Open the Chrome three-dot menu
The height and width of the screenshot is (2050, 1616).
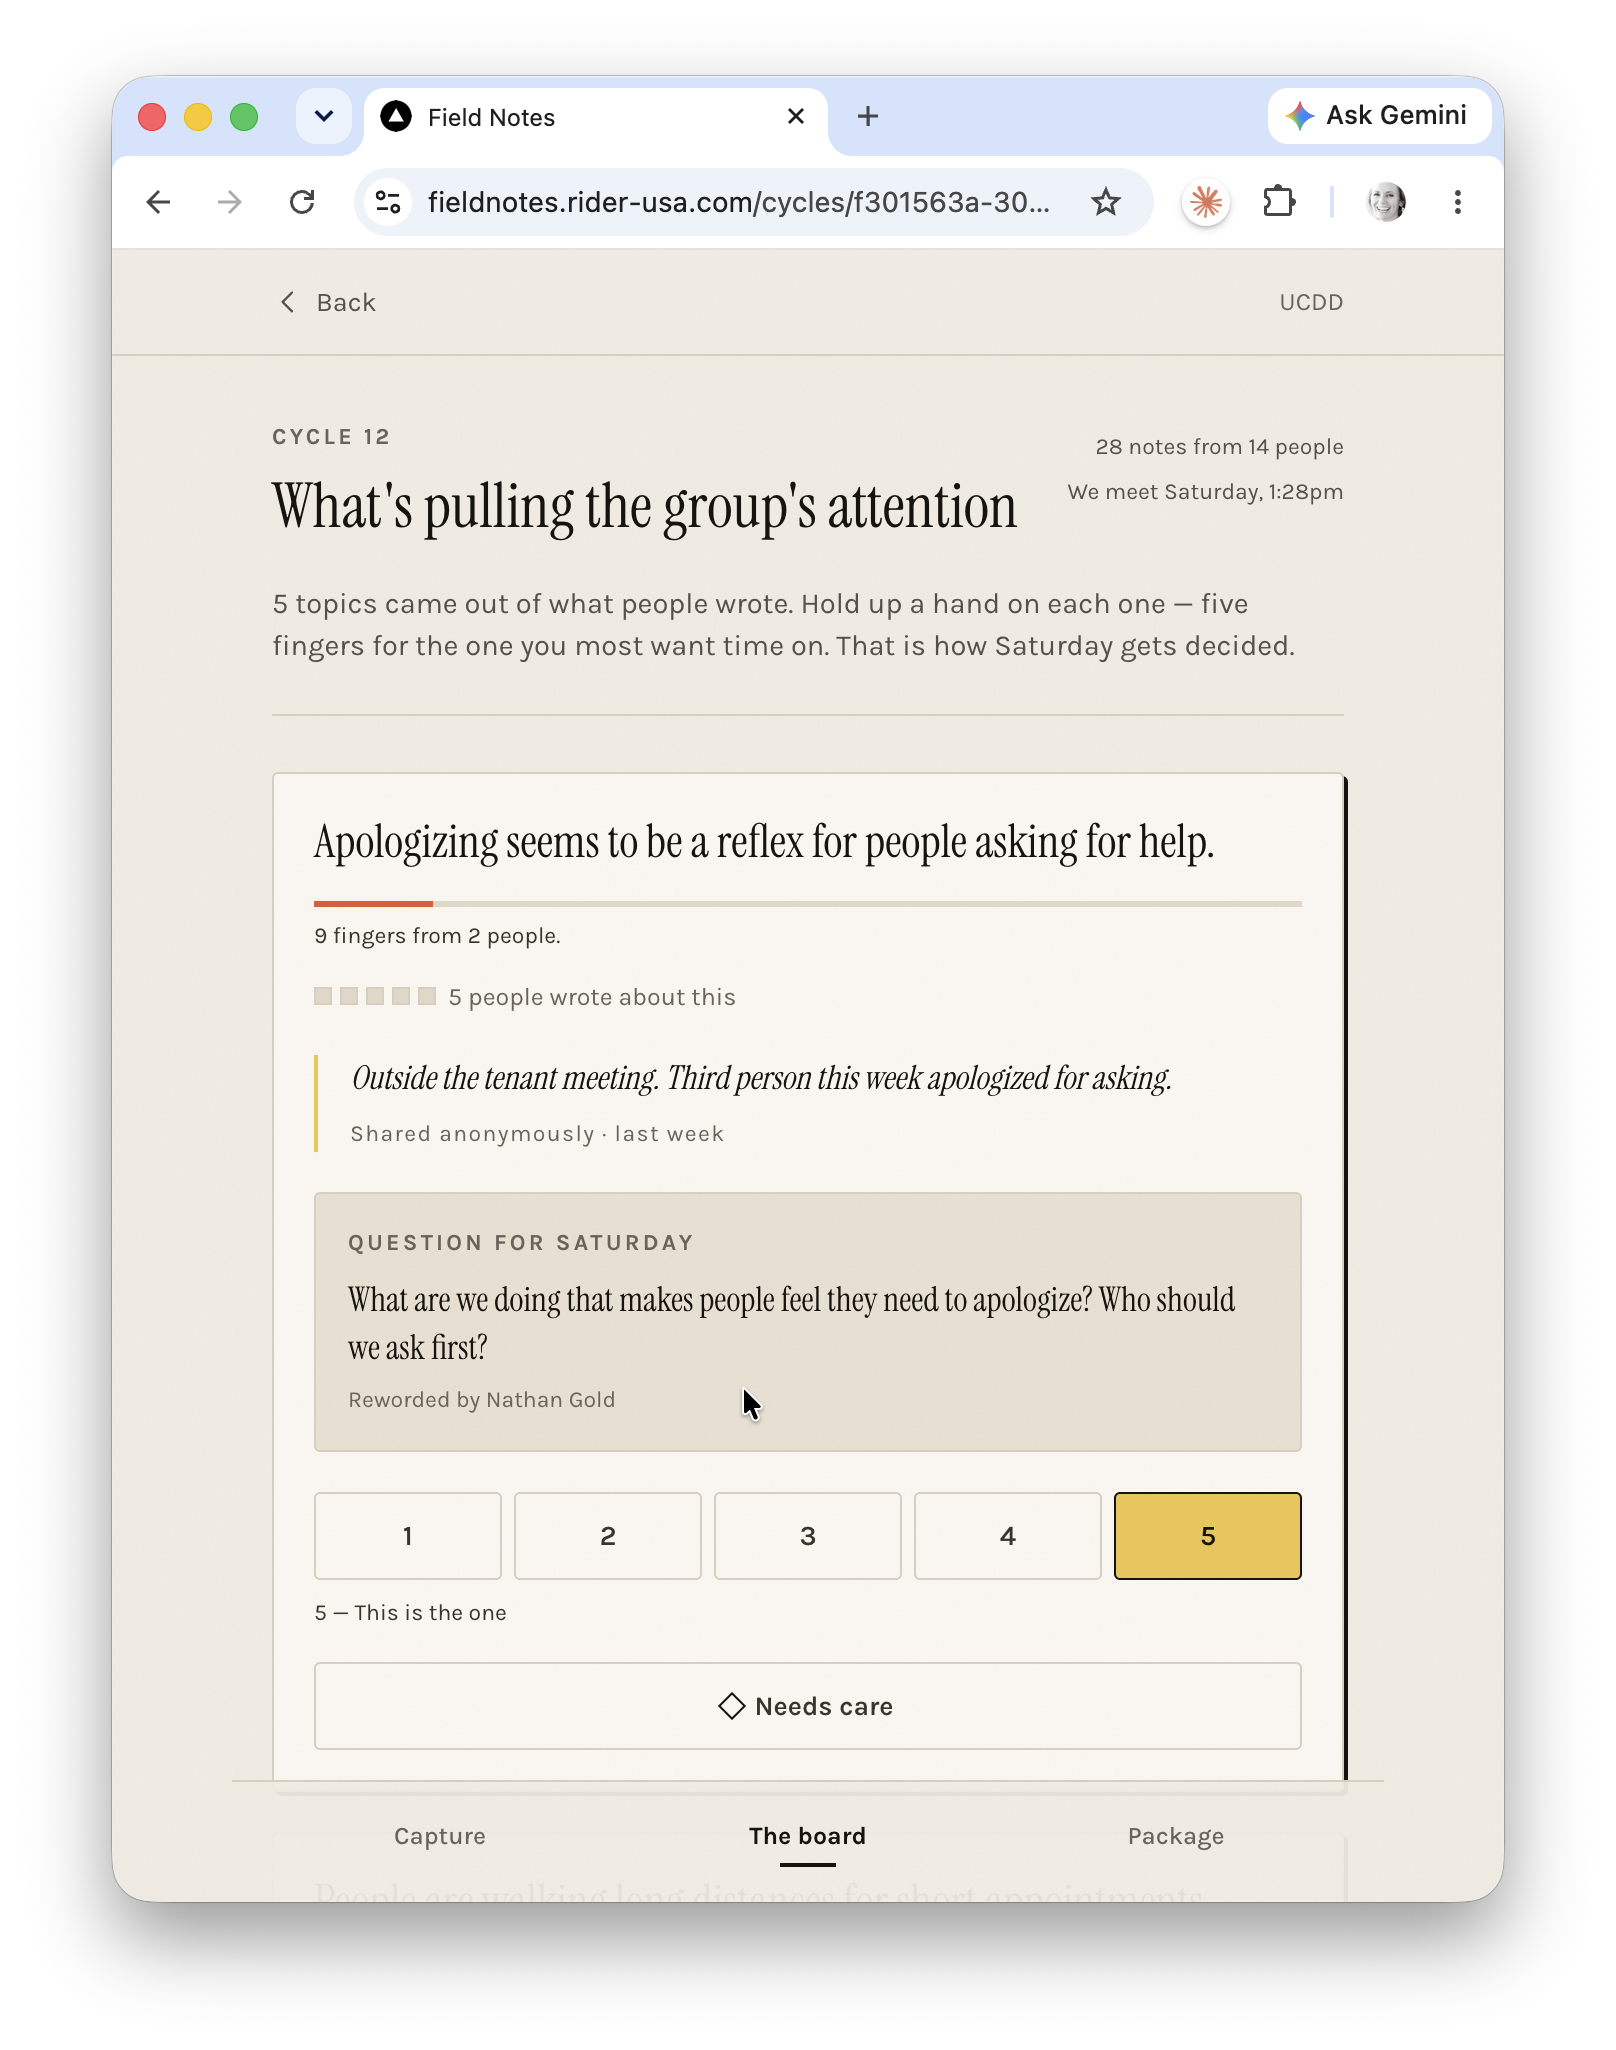click(x=1457, y=202)
